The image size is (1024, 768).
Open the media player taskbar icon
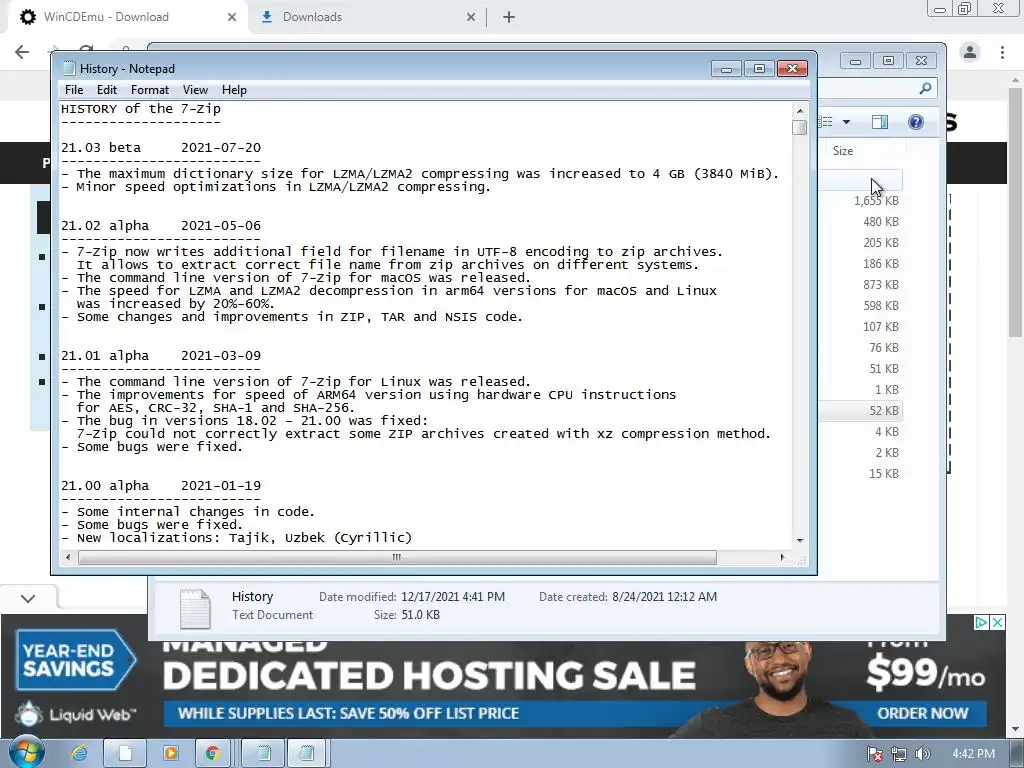[170, 753]
